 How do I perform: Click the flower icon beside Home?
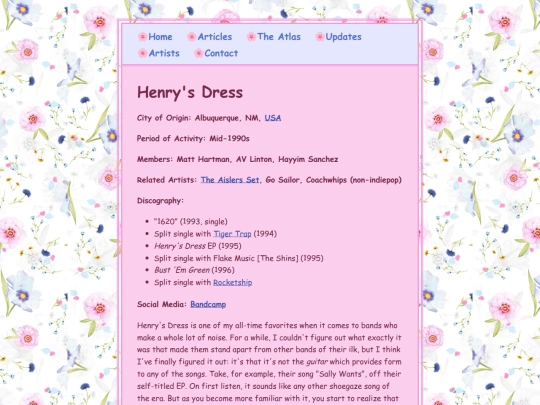pyautogui.click(x=143, y=37)
